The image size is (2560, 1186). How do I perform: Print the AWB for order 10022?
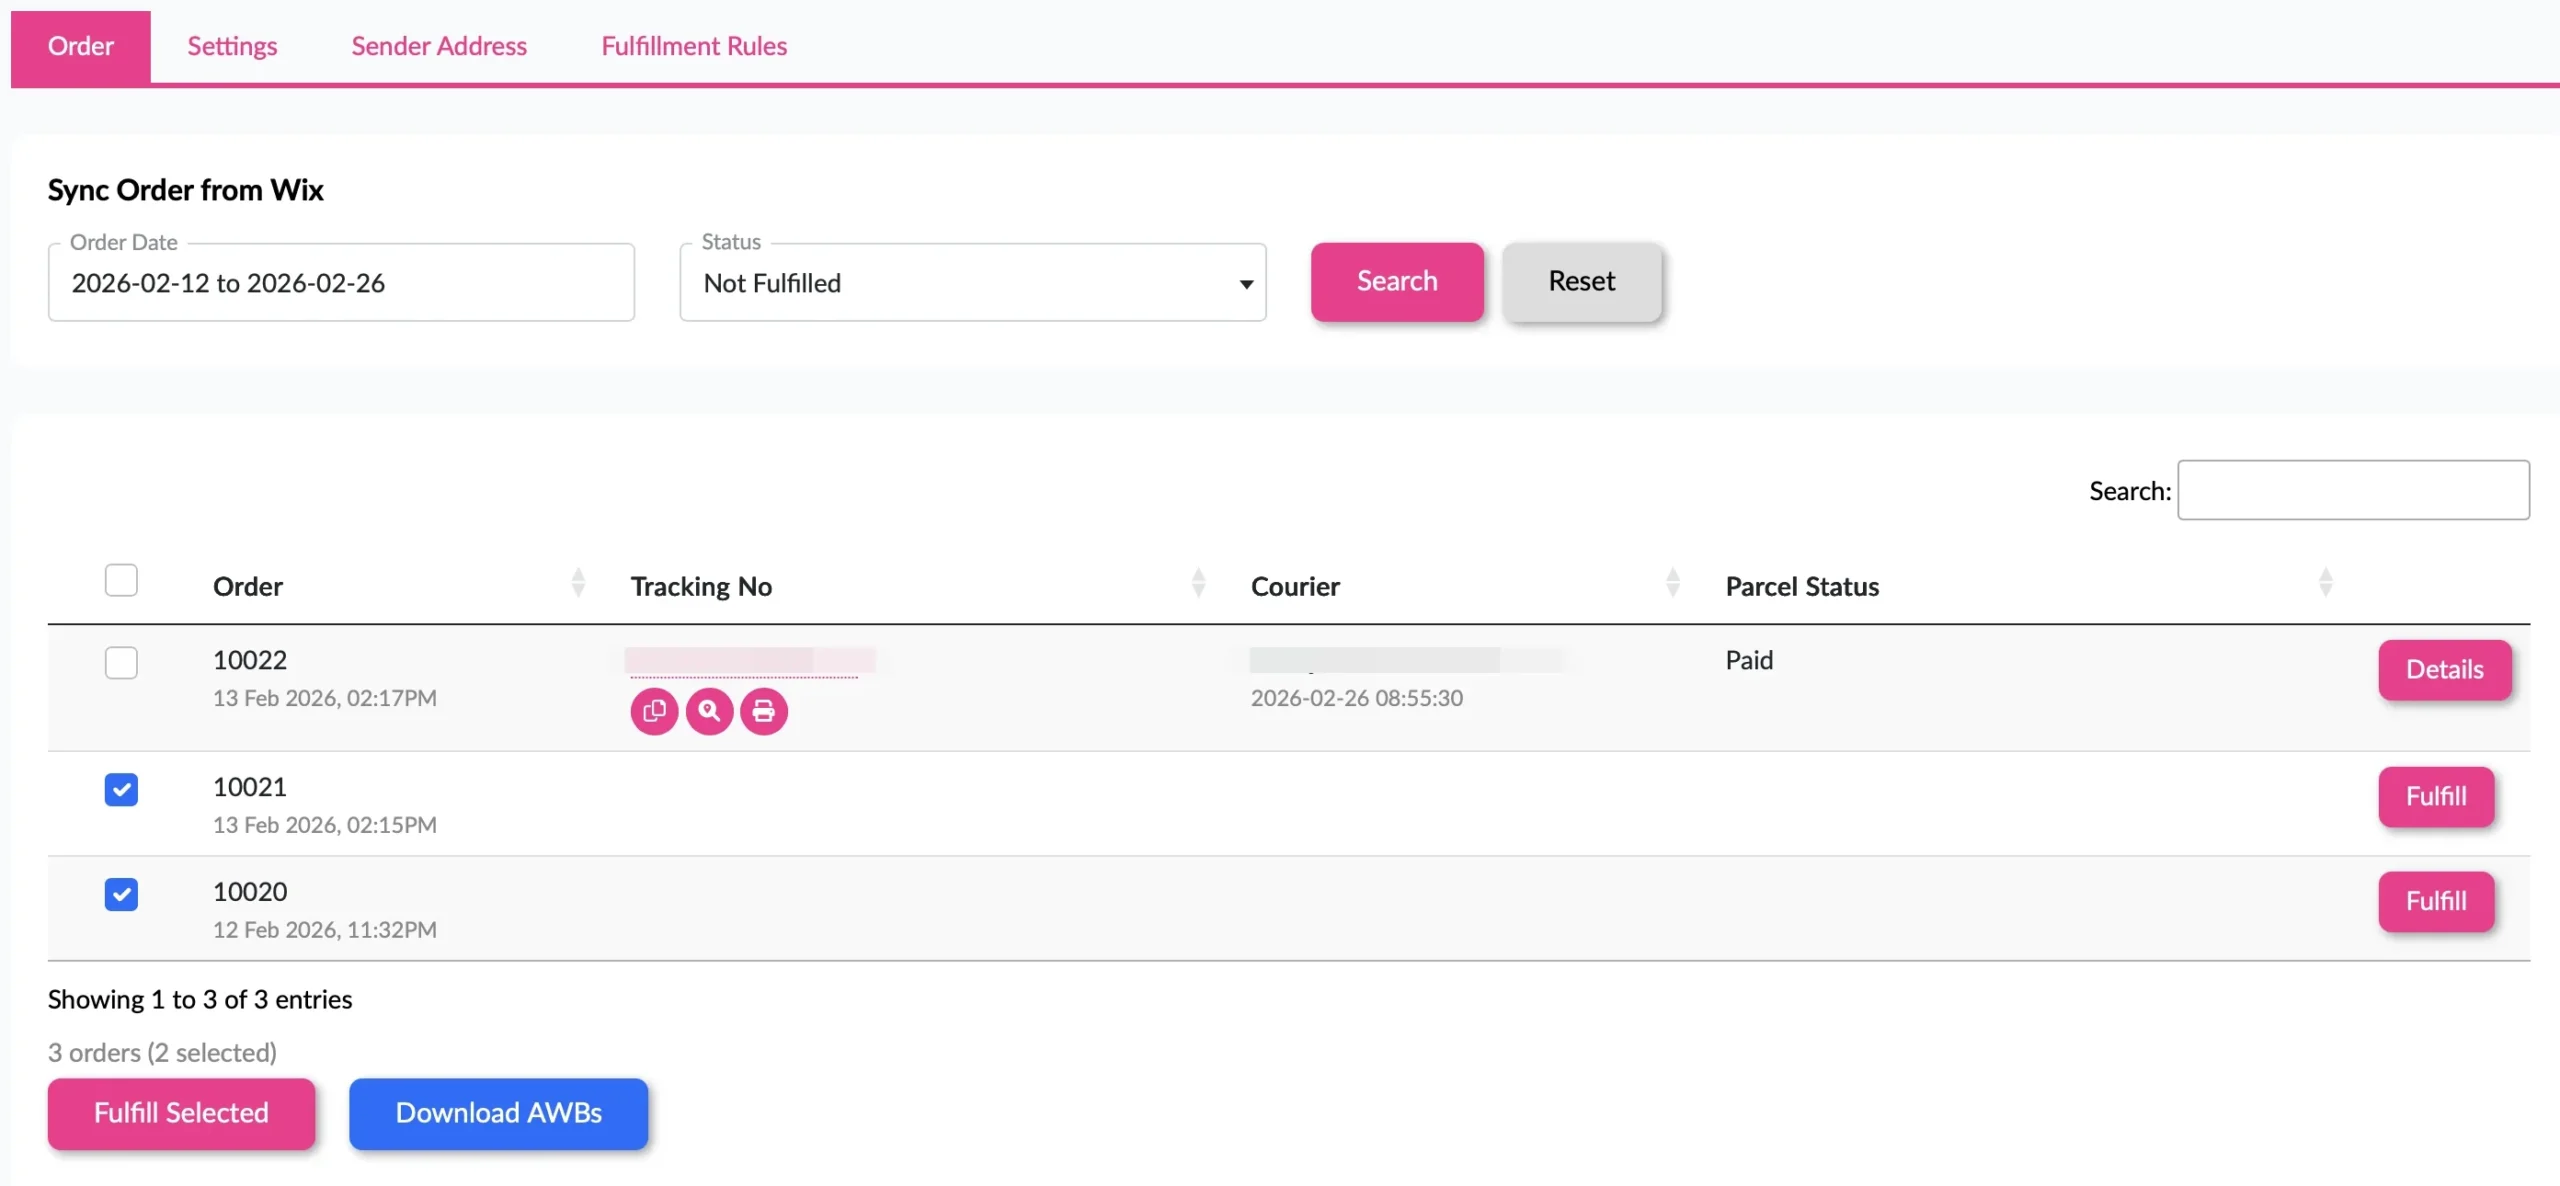764,711
